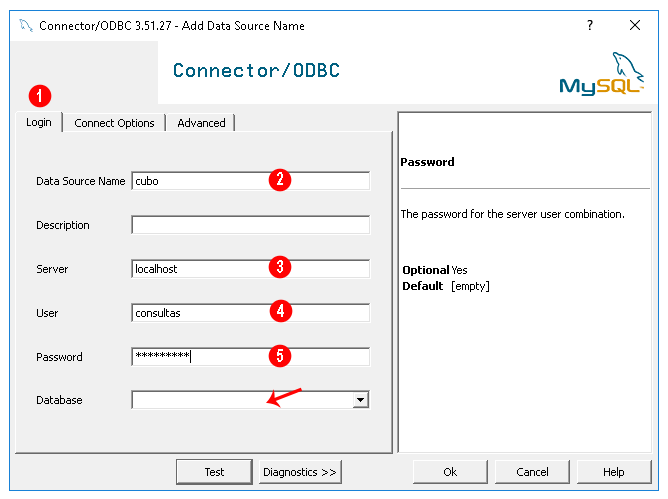Image resolution: width=668 pixels, height=499 pixels.
Task: Click the Data Source Name field
Action: 250,181
